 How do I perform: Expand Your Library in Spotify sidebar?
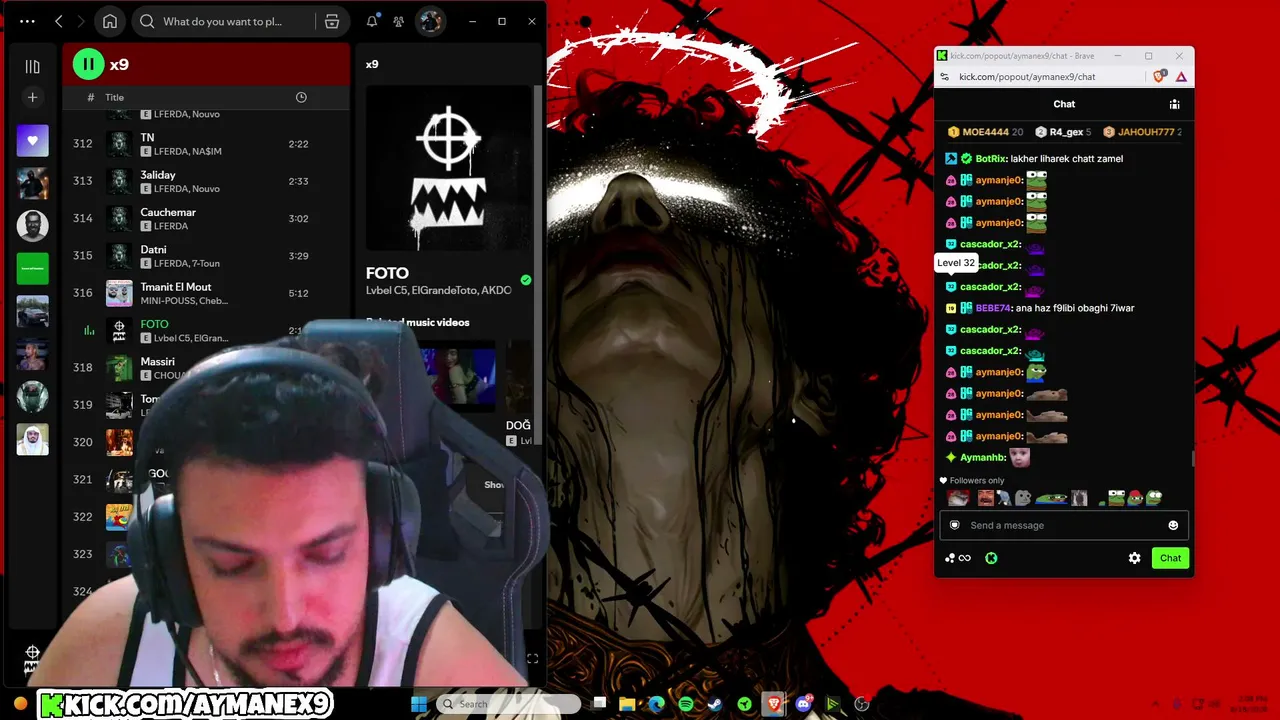32,66
